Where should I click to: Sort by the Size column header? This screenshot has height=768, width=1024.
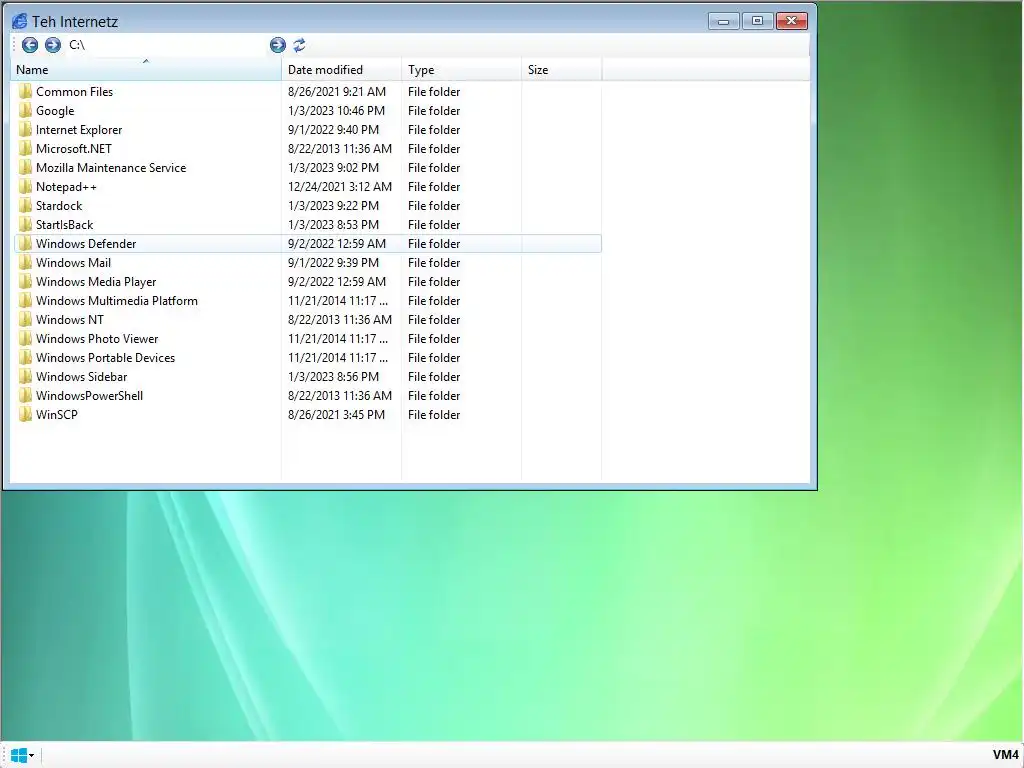point(562,70)
